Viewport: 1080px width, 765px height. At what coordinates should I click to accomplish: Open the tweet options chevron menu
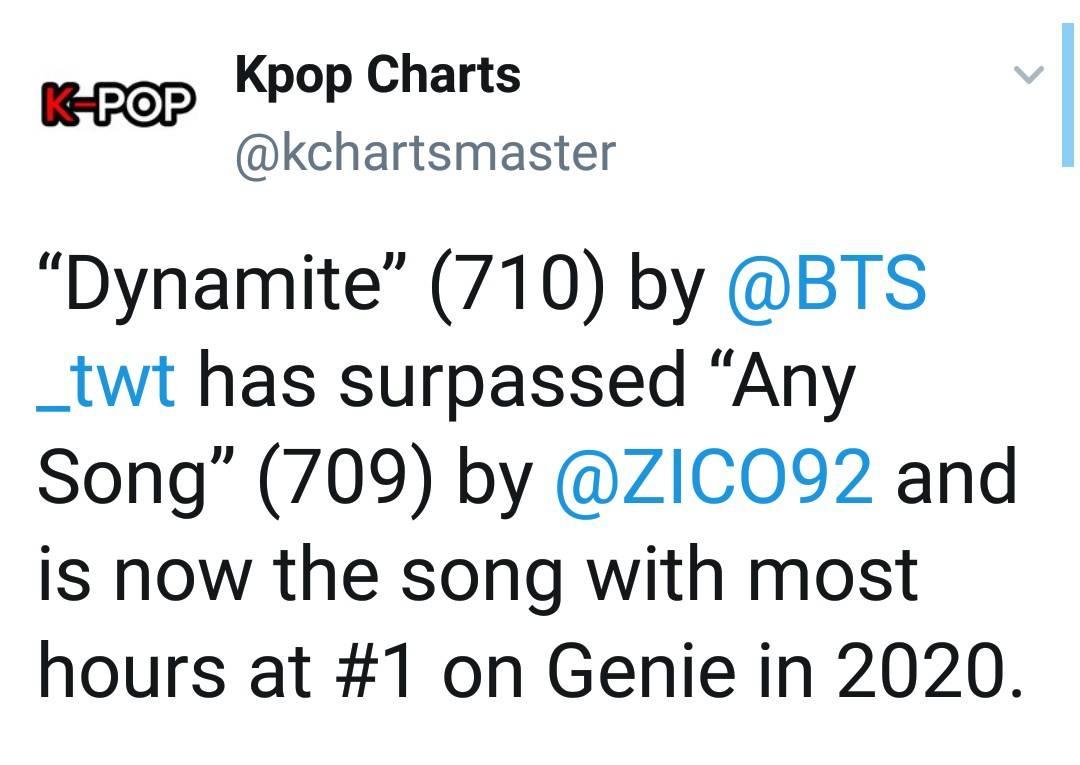(x=1029, y=74)
